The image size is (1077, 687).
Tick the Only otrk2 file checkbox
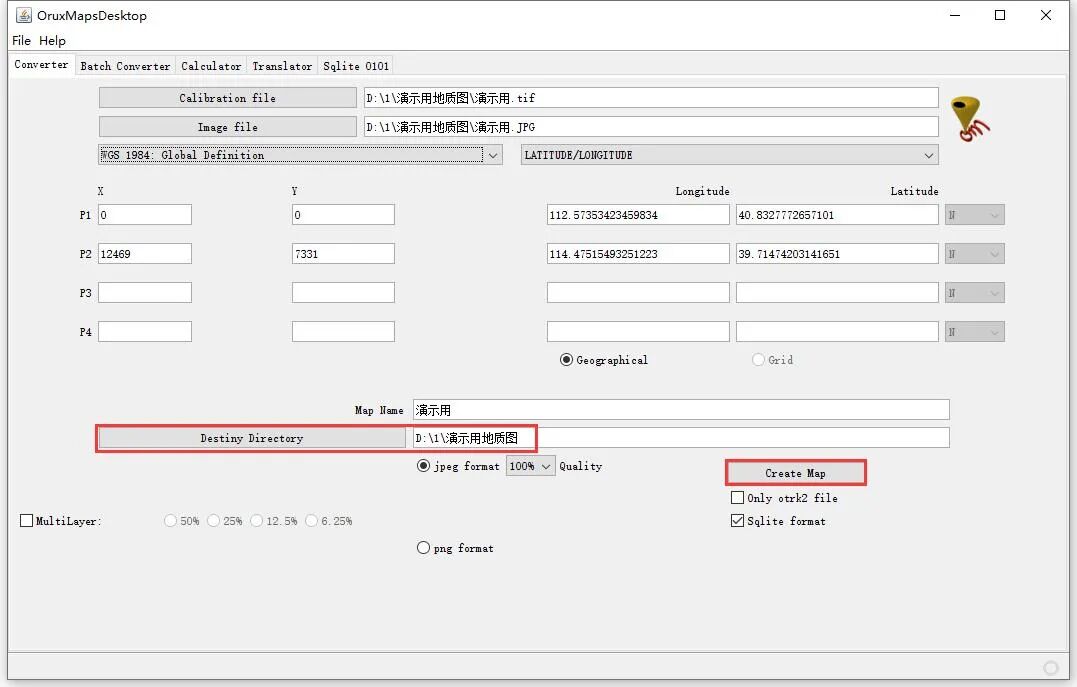click(x=737, y=497)
